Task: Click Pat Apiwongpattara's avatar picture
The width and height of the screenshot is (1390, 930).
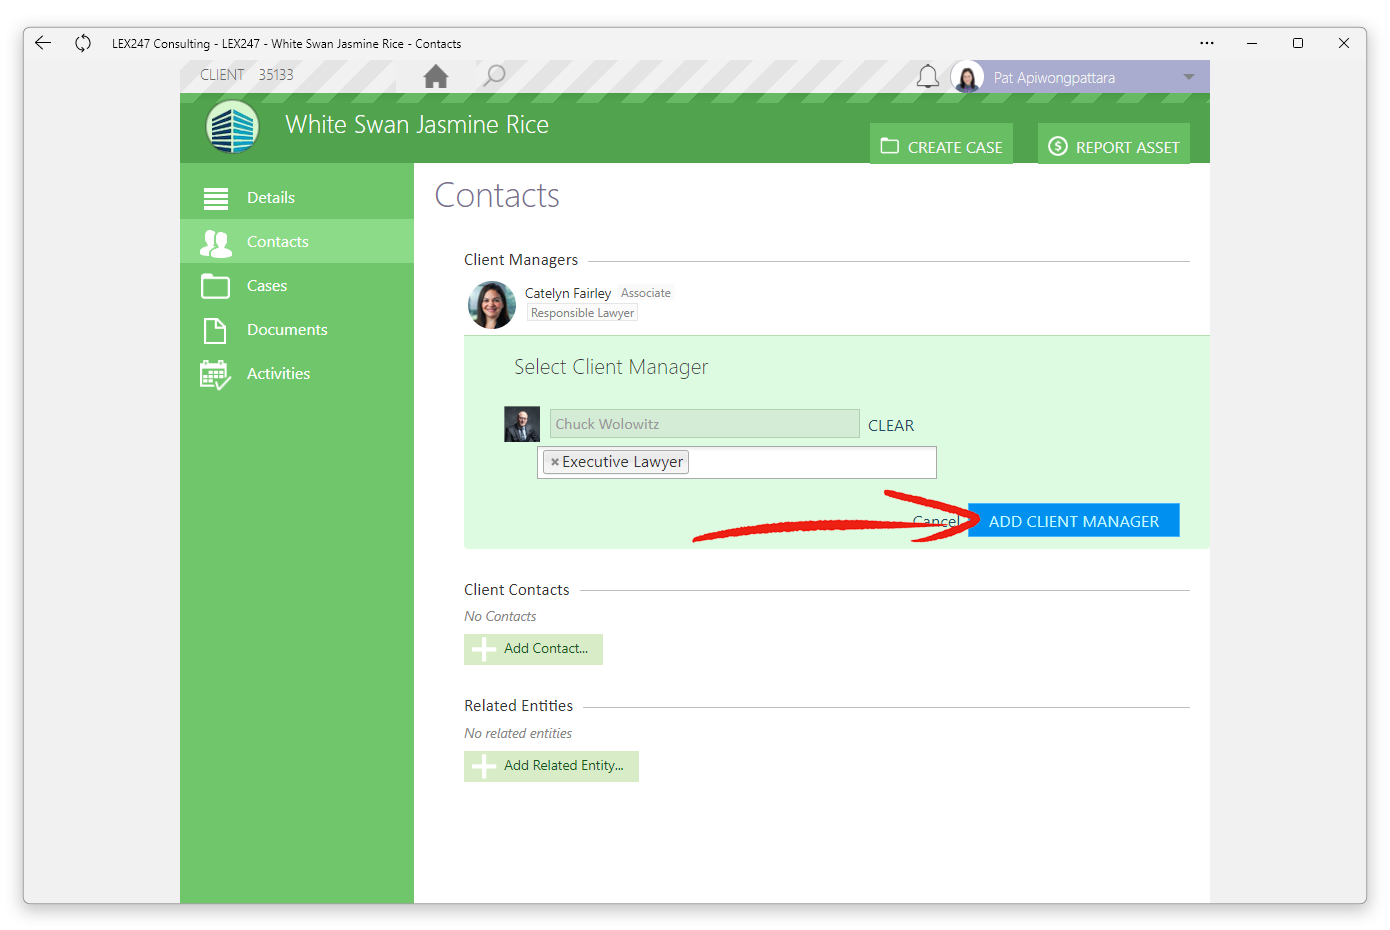Action: pos(967,77)
